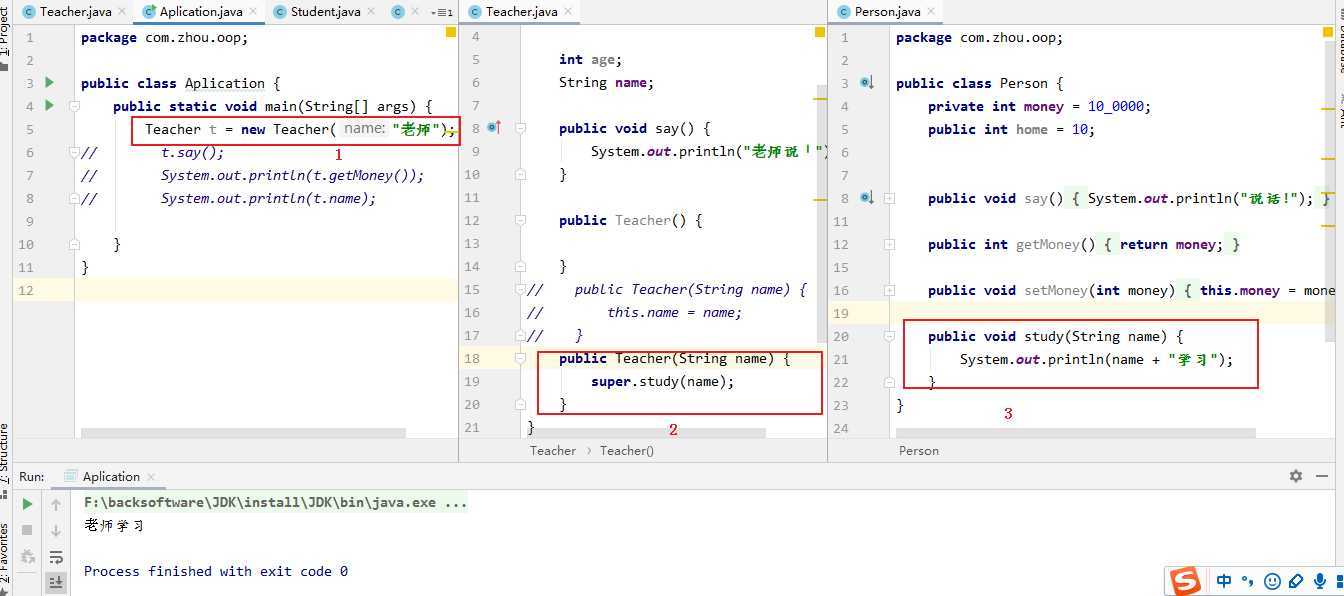1344x596 pixels.
Task: Click the super.study(name) call in Teacher.java
Action: coord(662,381)
